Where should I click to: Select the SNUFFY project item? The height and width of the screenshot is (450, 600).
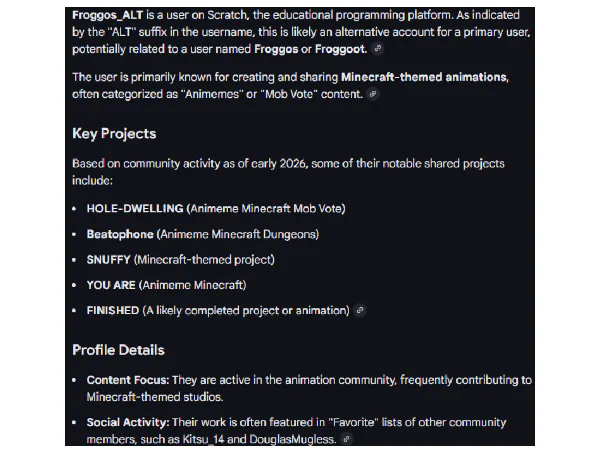110,260
